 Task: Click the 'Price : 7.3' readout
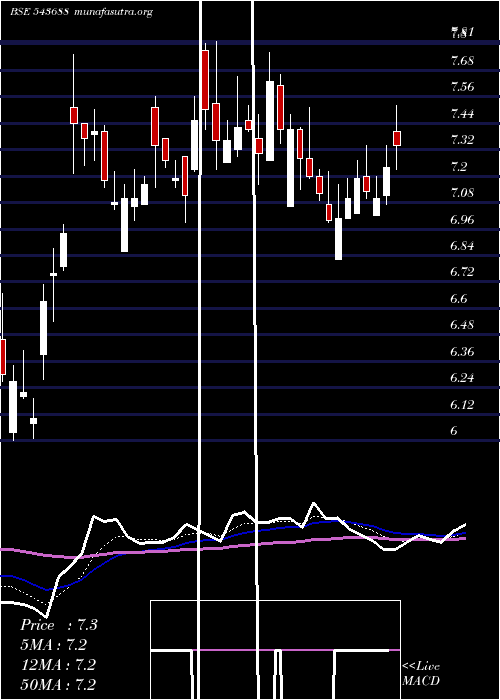click(x=59, y=625)
